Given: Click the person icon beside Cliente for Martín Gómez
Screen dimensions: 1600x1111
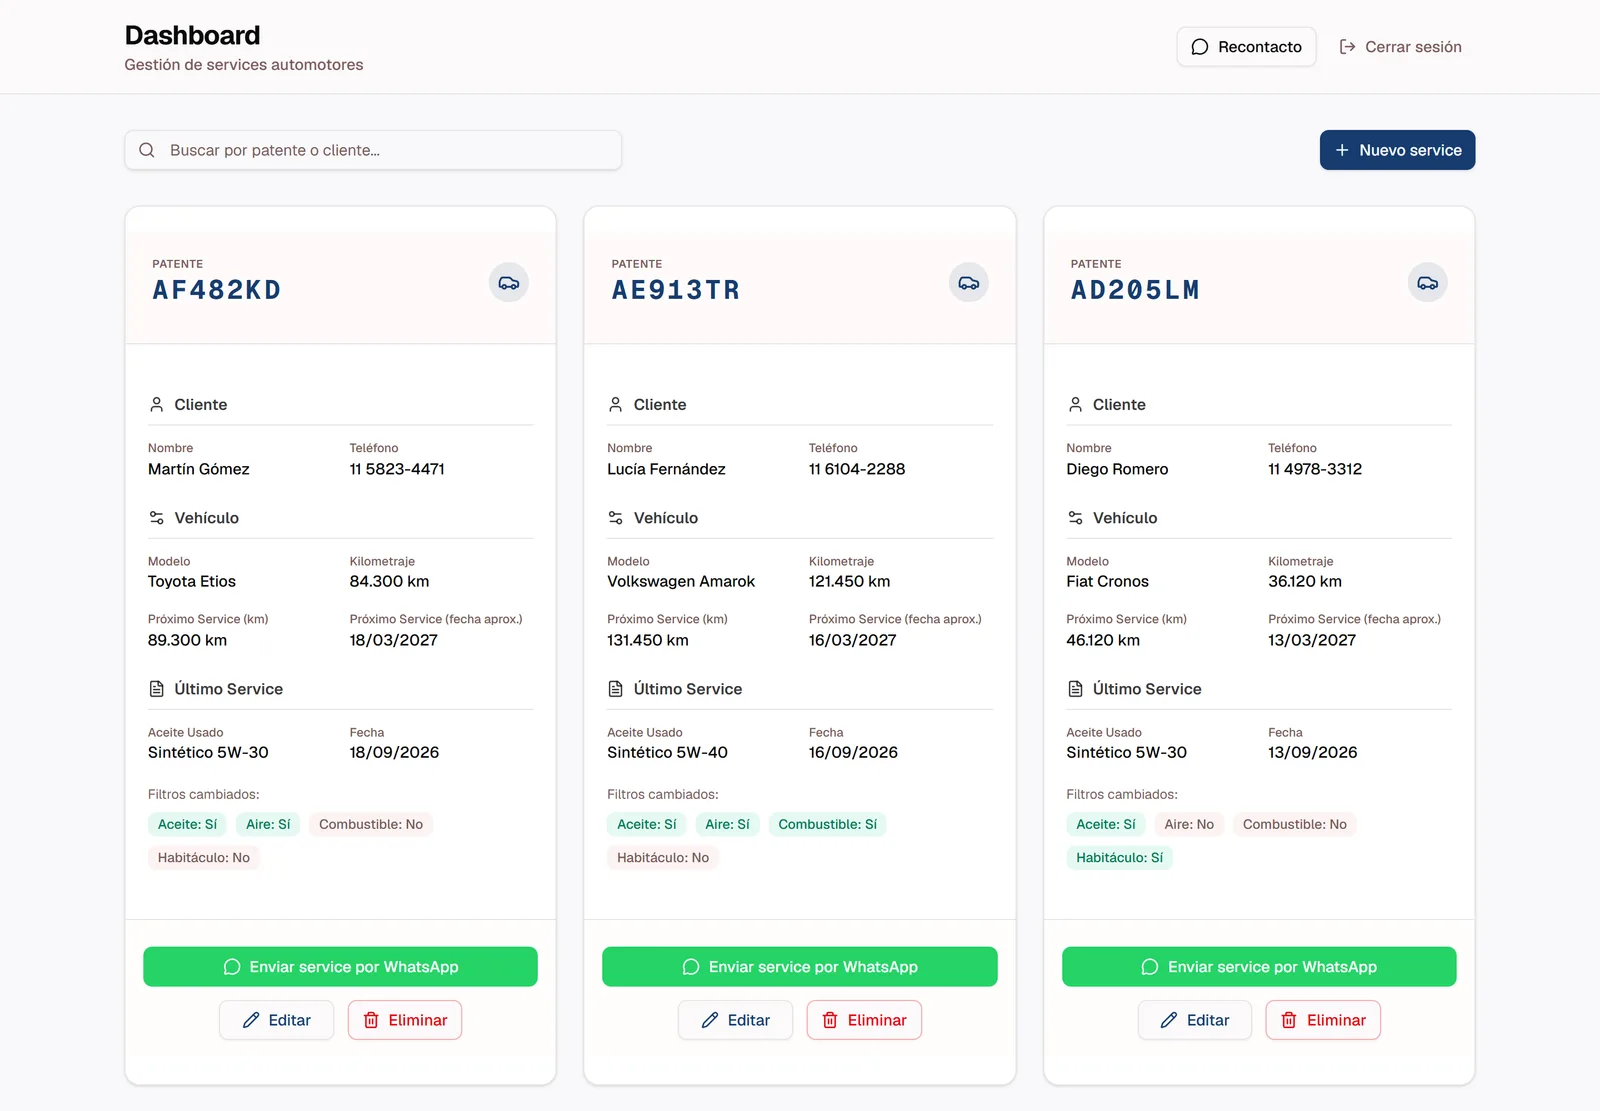Looking at the screenshot, I should tap(156, 404).
